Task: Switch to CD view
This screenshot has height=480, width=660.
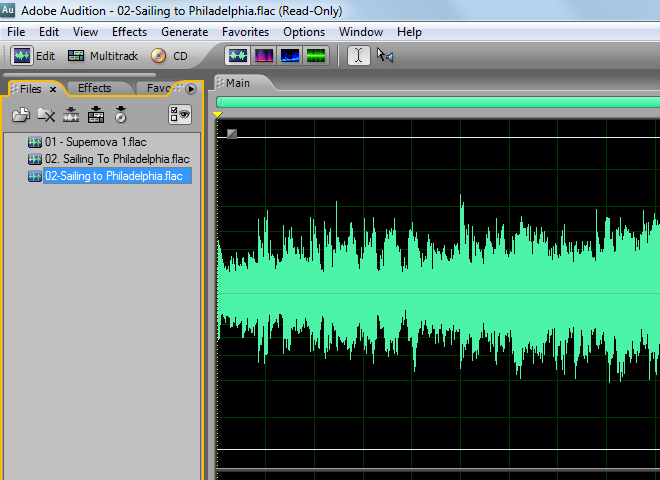Action: (169, 56)
